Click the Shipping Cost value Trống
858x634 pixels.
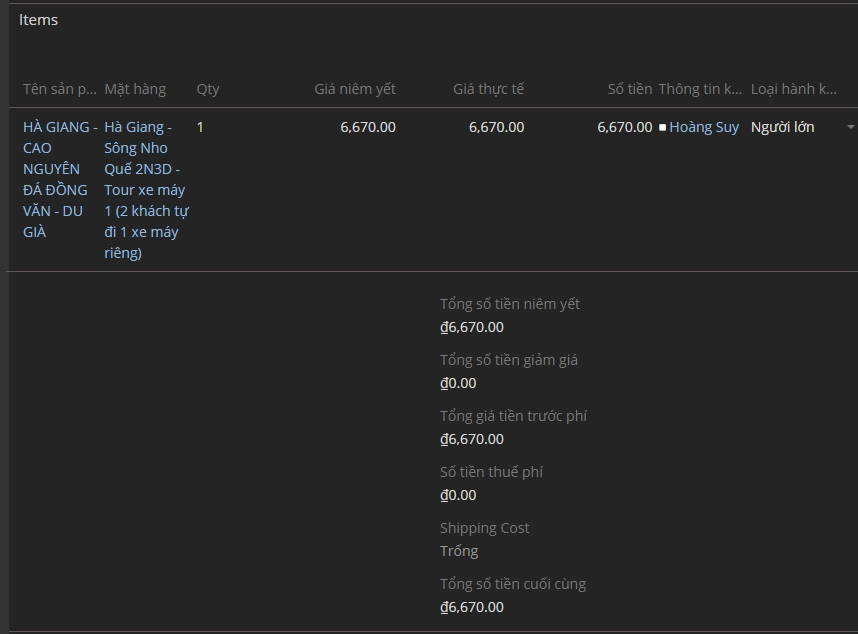click(459, 551)
